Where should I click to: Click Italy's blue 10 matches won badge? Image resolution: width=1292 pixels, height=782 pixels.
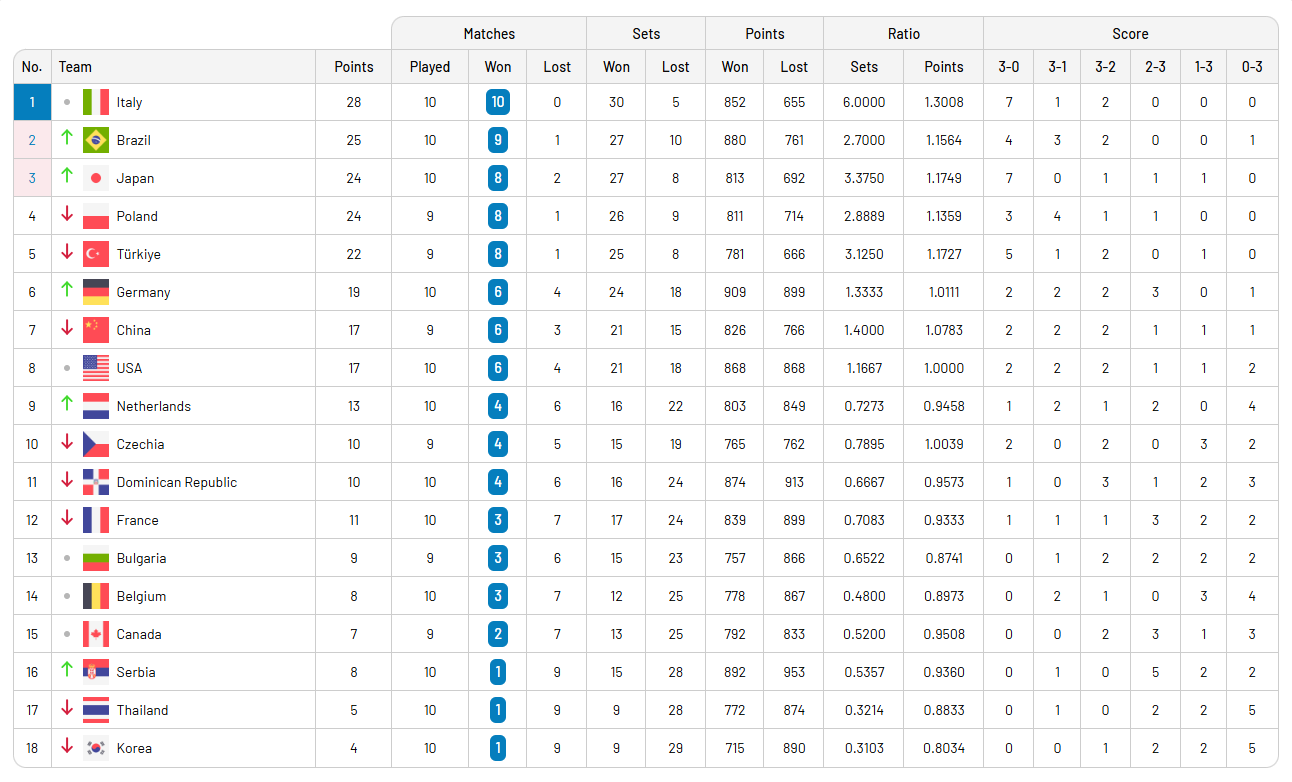pos(497,102)
